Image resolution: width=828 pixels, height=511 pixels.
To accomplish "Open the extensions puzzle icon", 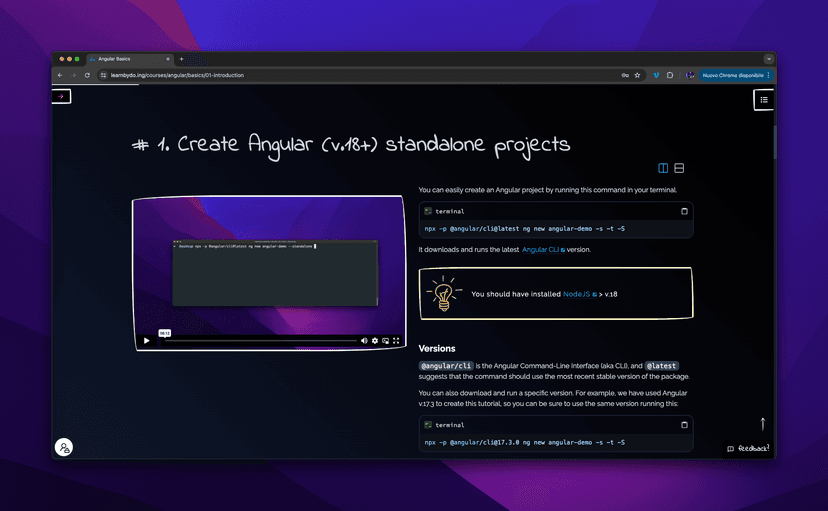I will point(670,75).
